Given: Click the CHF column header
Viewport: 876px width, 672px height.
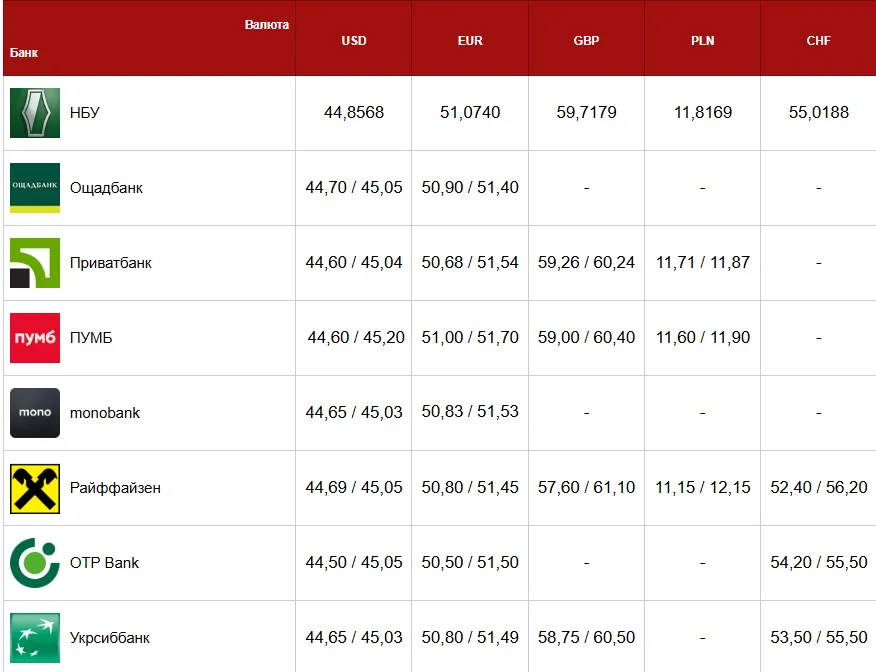Looking at the screenshot, I should tap(818, 41).
